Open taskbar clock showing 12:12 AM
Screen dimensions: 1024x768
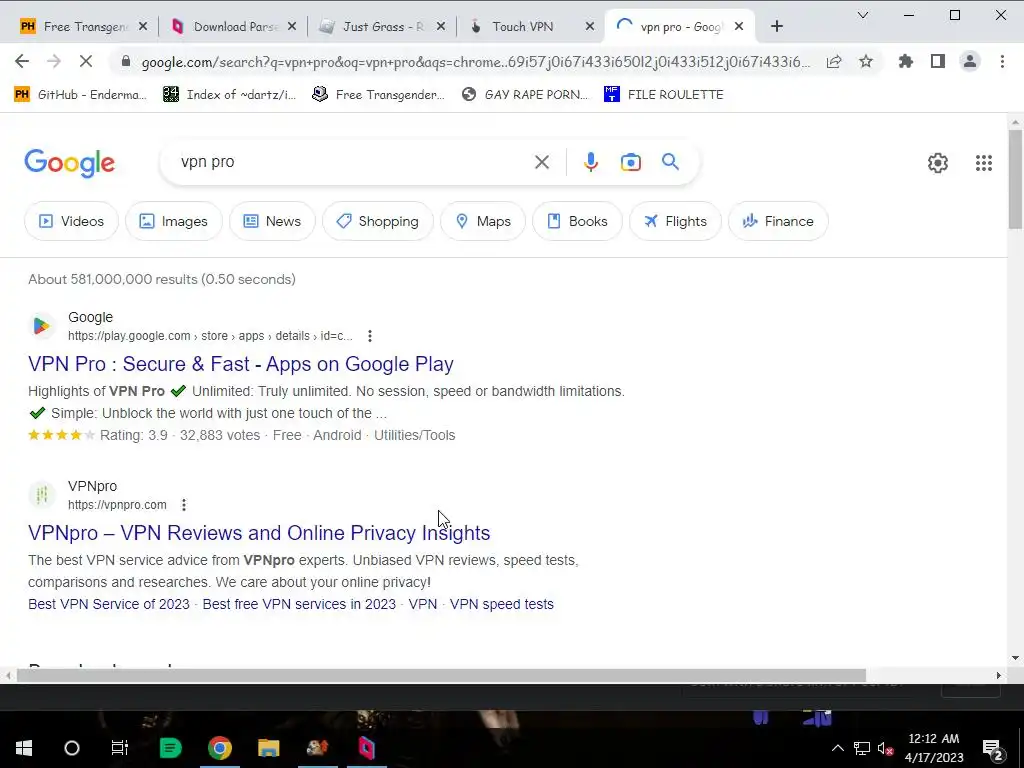[x=934, y=748]
